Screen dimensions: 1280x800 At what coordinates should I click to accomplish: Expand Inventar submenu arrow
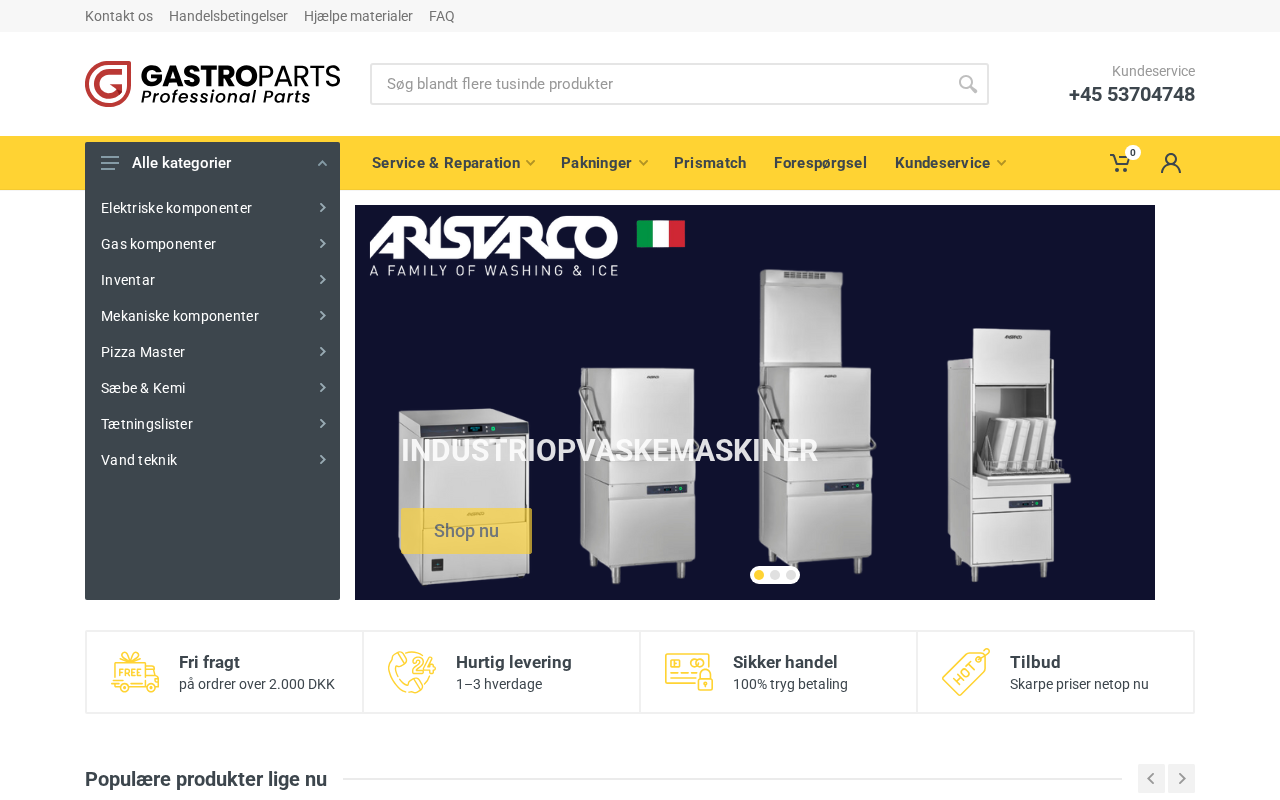pyautogui.click(x=323, y=279)
